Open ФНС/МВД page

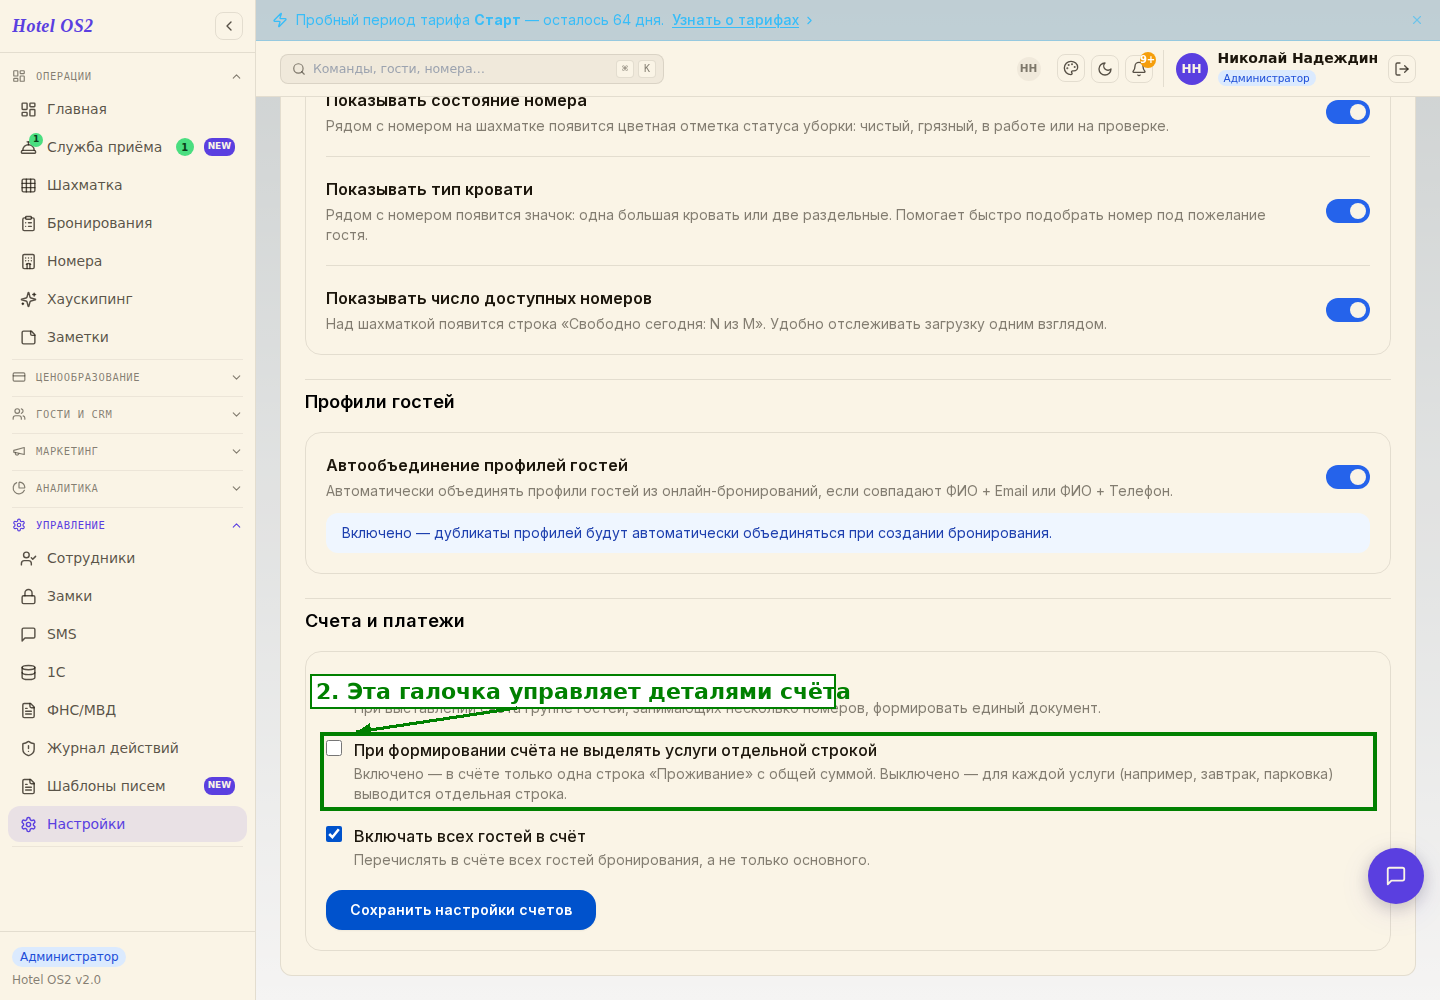(127, 710)
